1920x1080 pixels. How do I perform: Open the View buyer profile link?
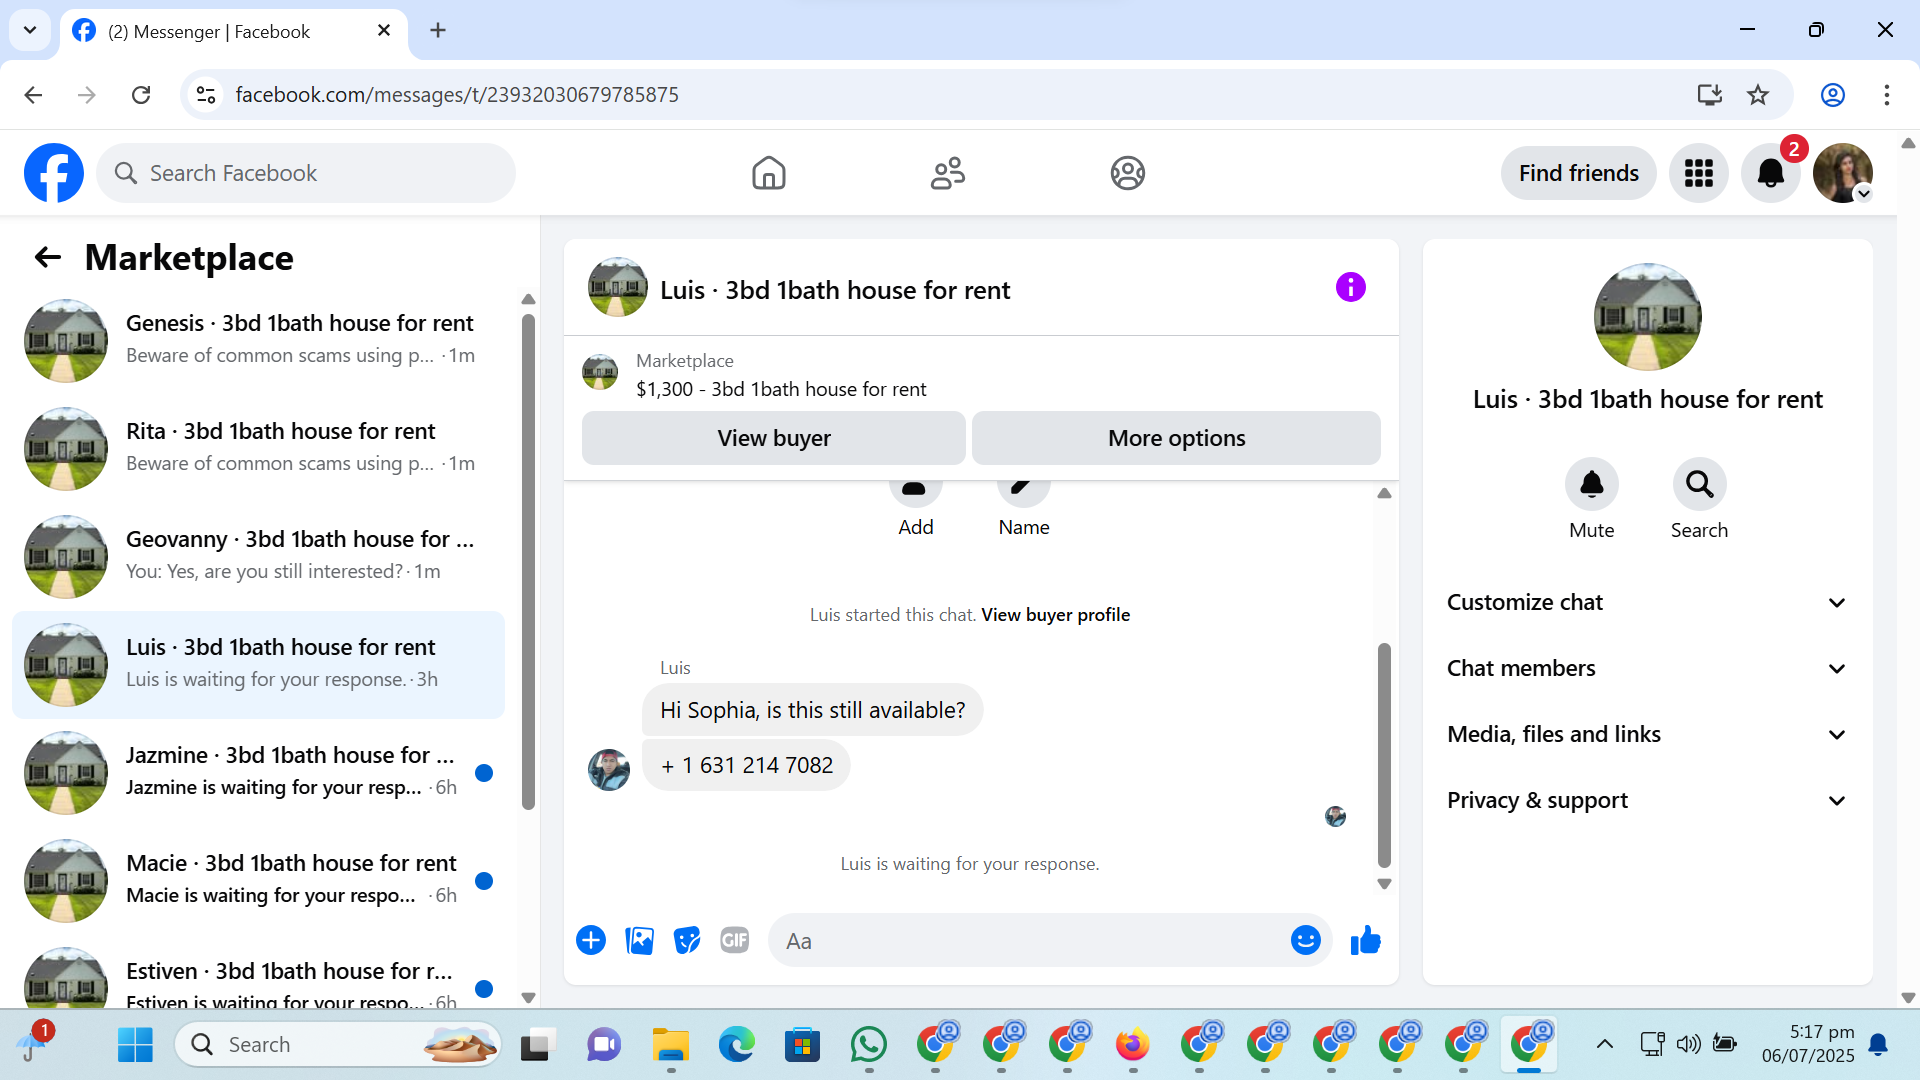[x=1055, y=615]
